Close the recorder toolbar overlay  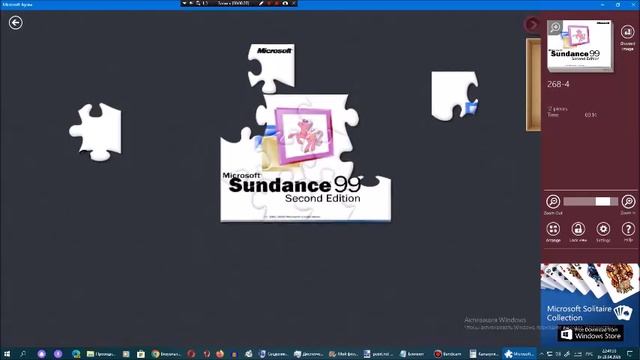293,3
